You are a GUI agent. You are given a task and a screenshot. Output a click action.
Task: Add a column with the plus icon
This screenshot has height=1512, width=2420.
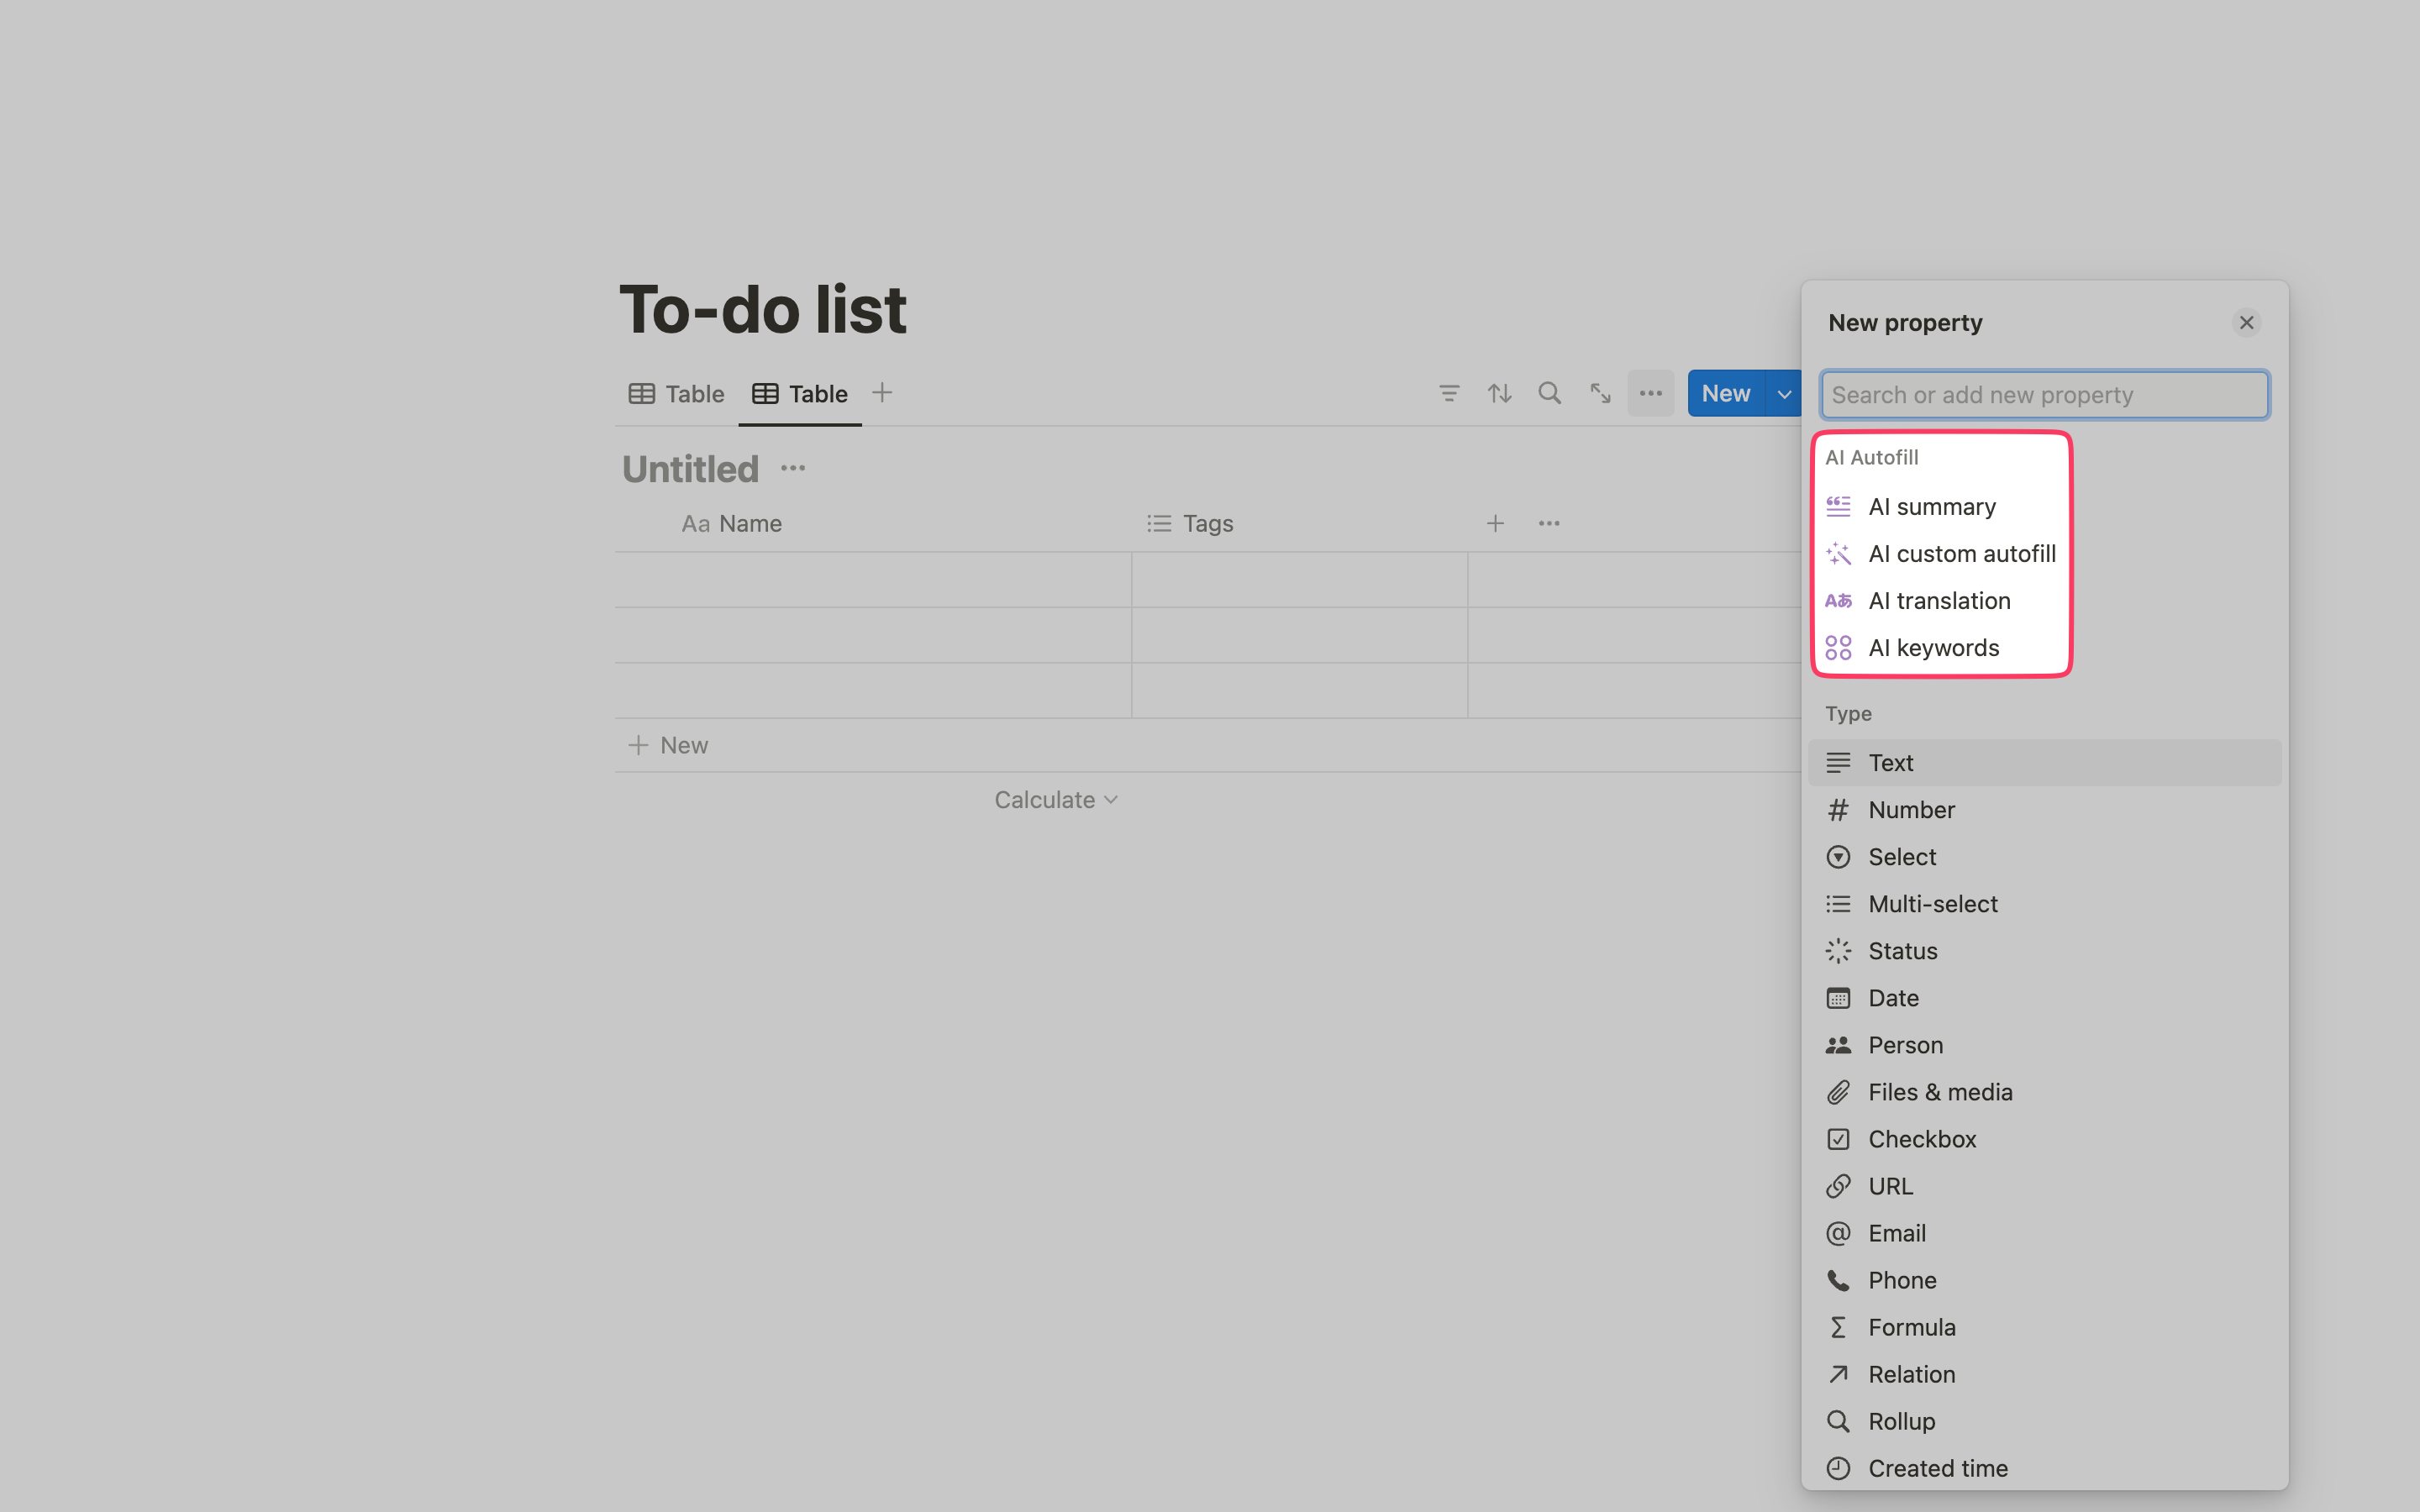pos(1495,523)
